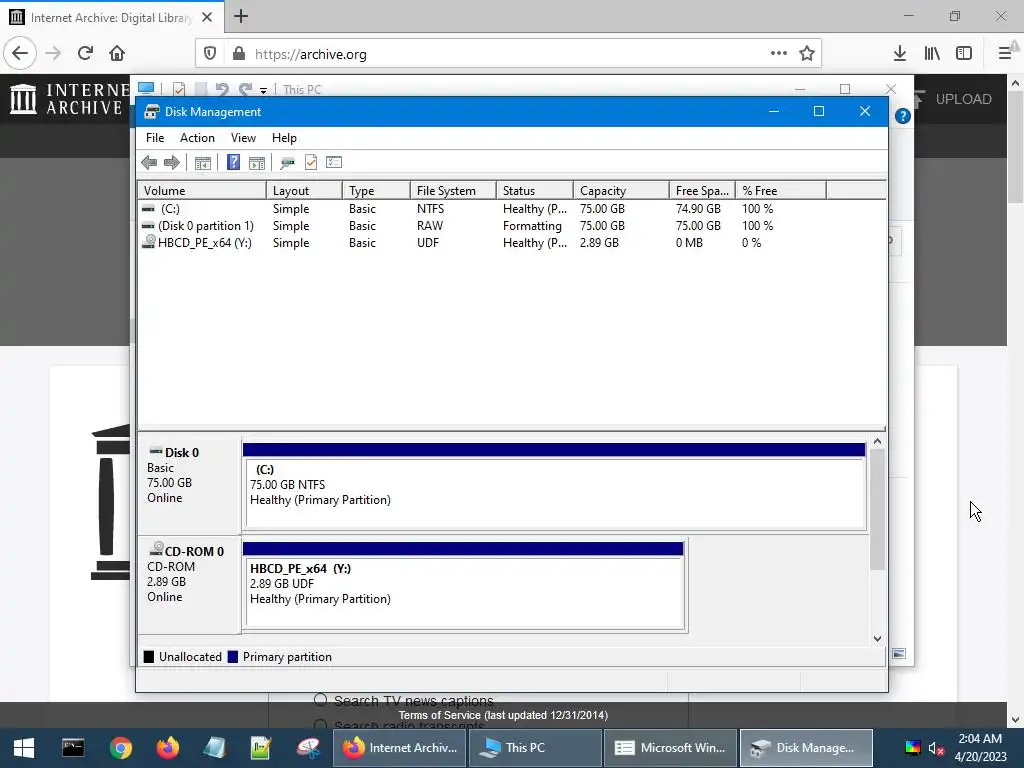Click the disk pane scrollbar down arrow
1024x768 pixels.
pyautogui.click(x=877, y=639)
